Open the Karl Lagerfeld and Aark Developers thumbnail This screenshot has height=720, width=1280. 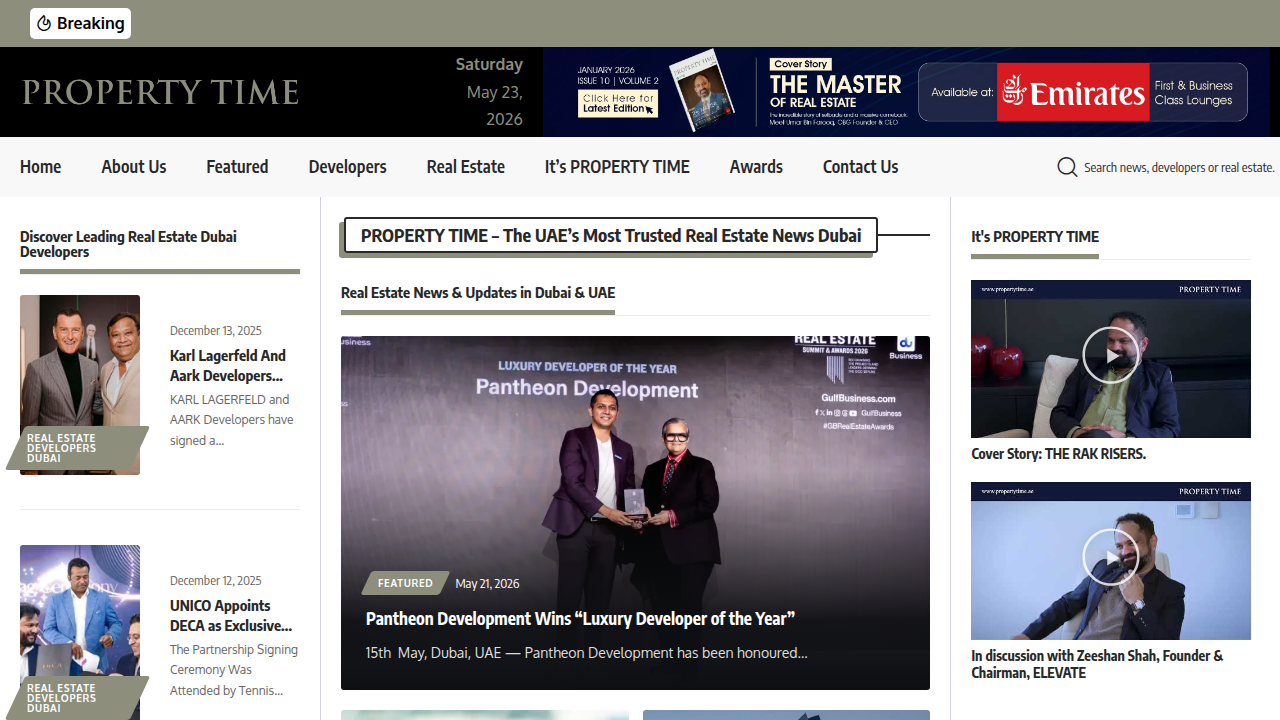(x=80, y=385)
